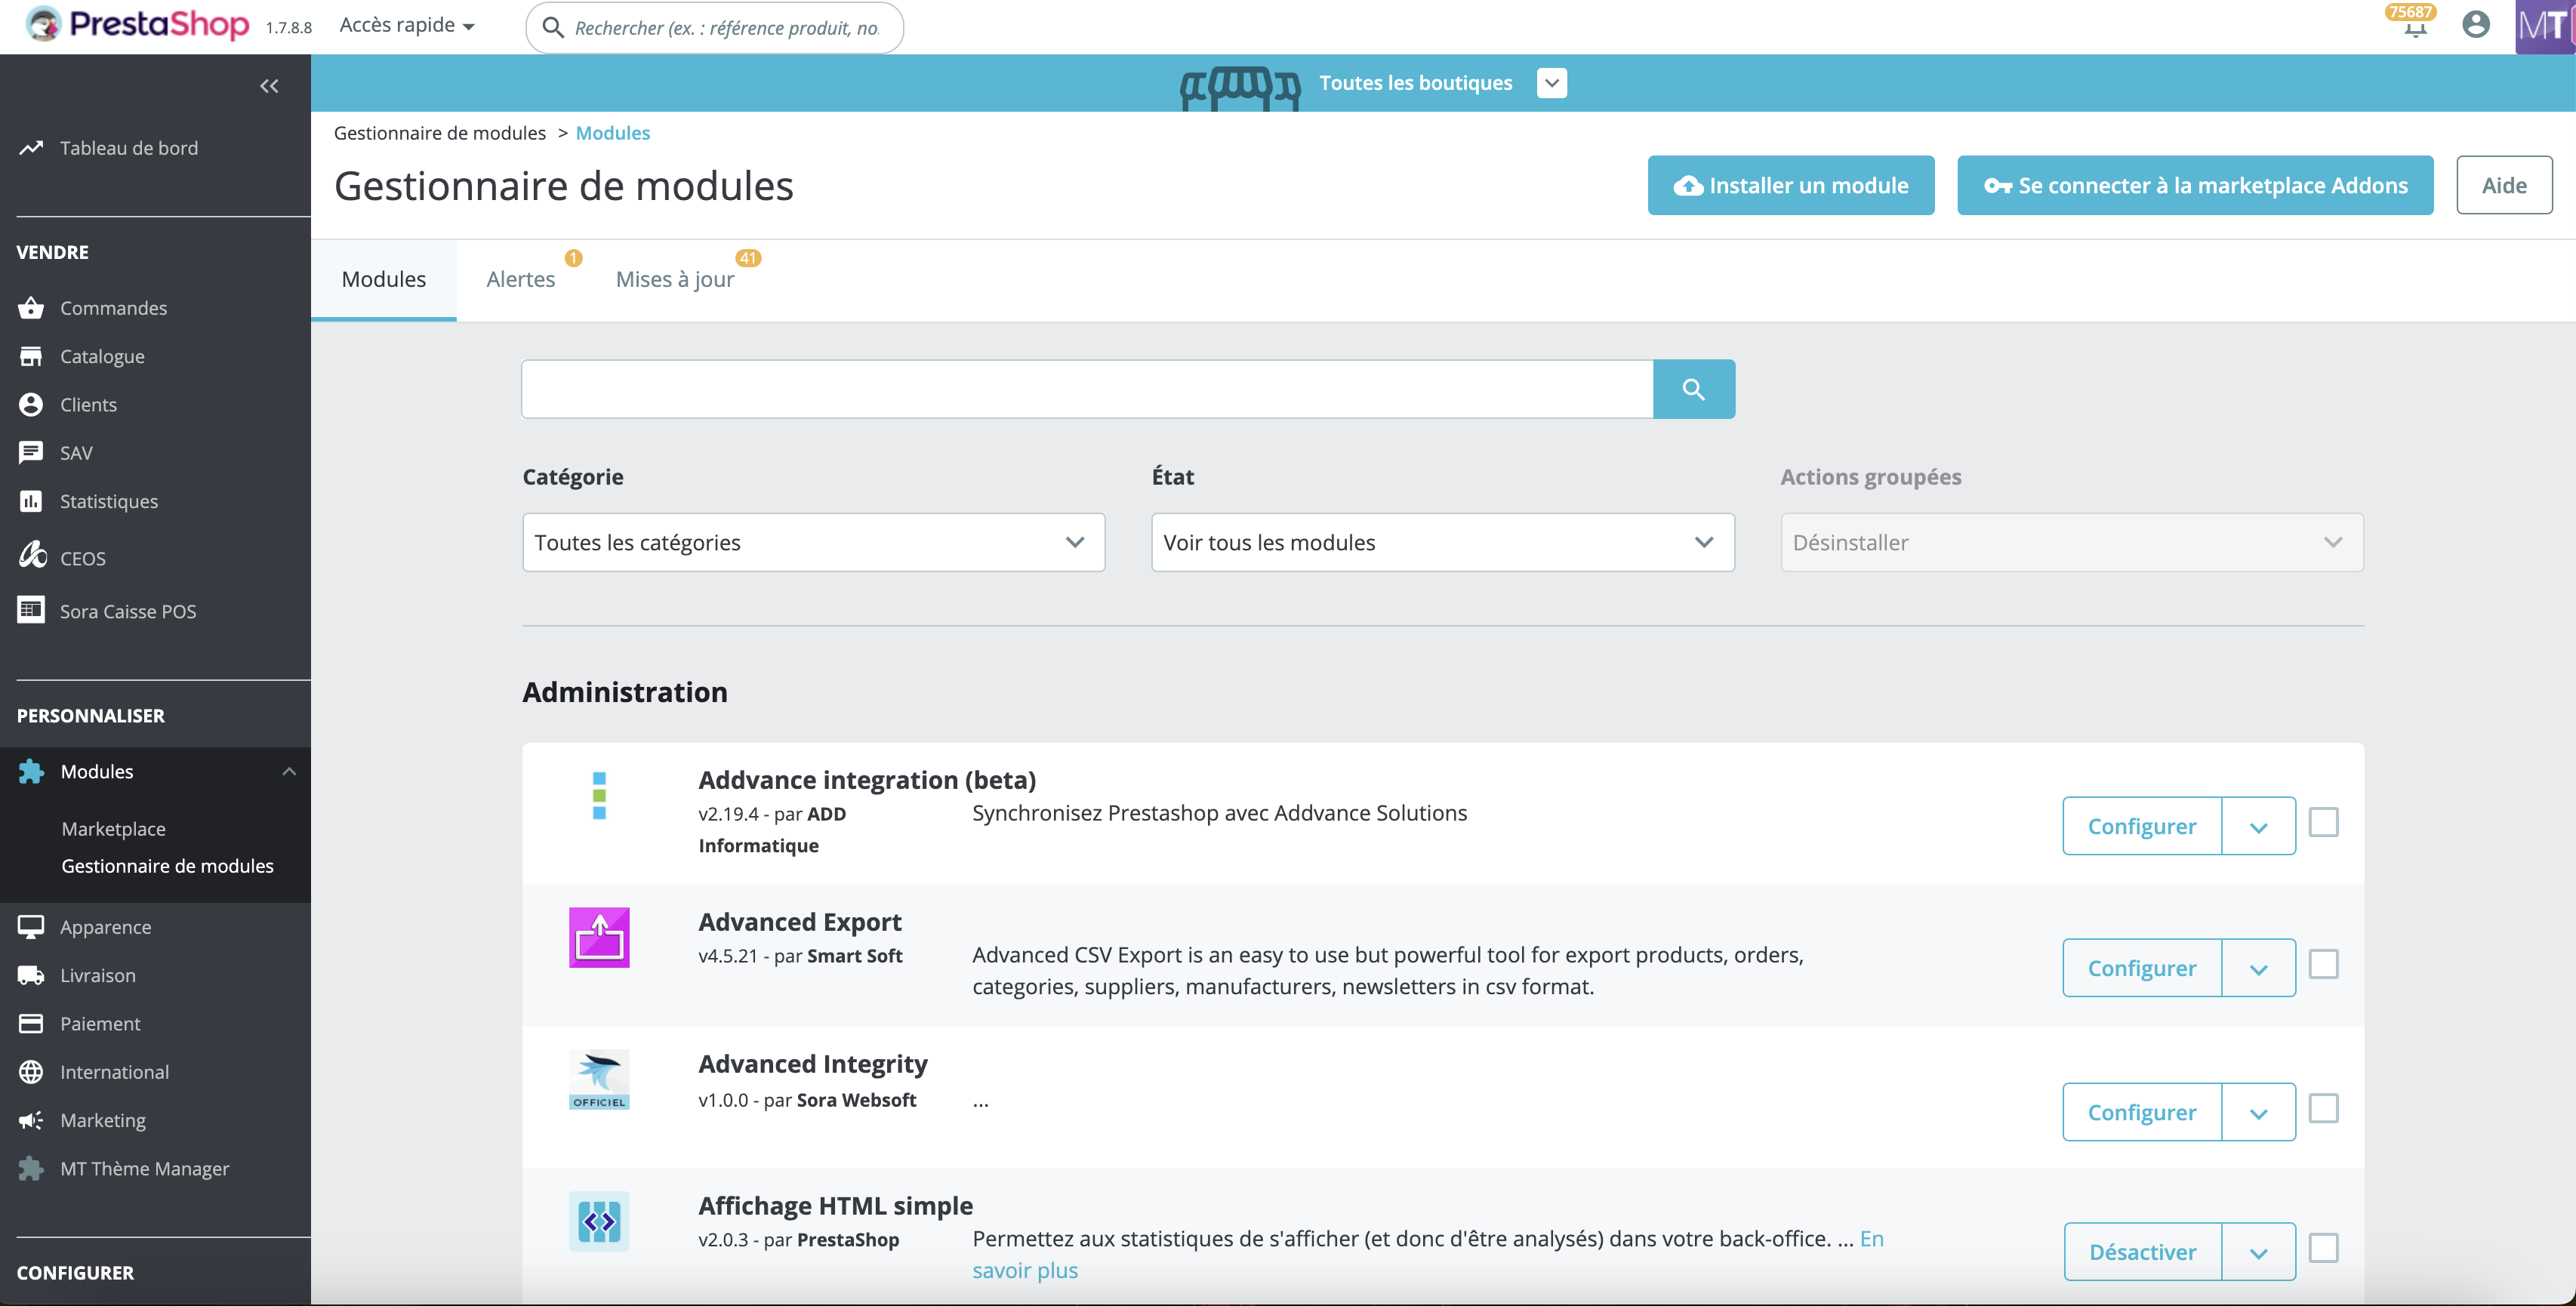This screenshot has width=2576, height=1306.
Task: Click Installer un module button
Action: (1791, 185)
